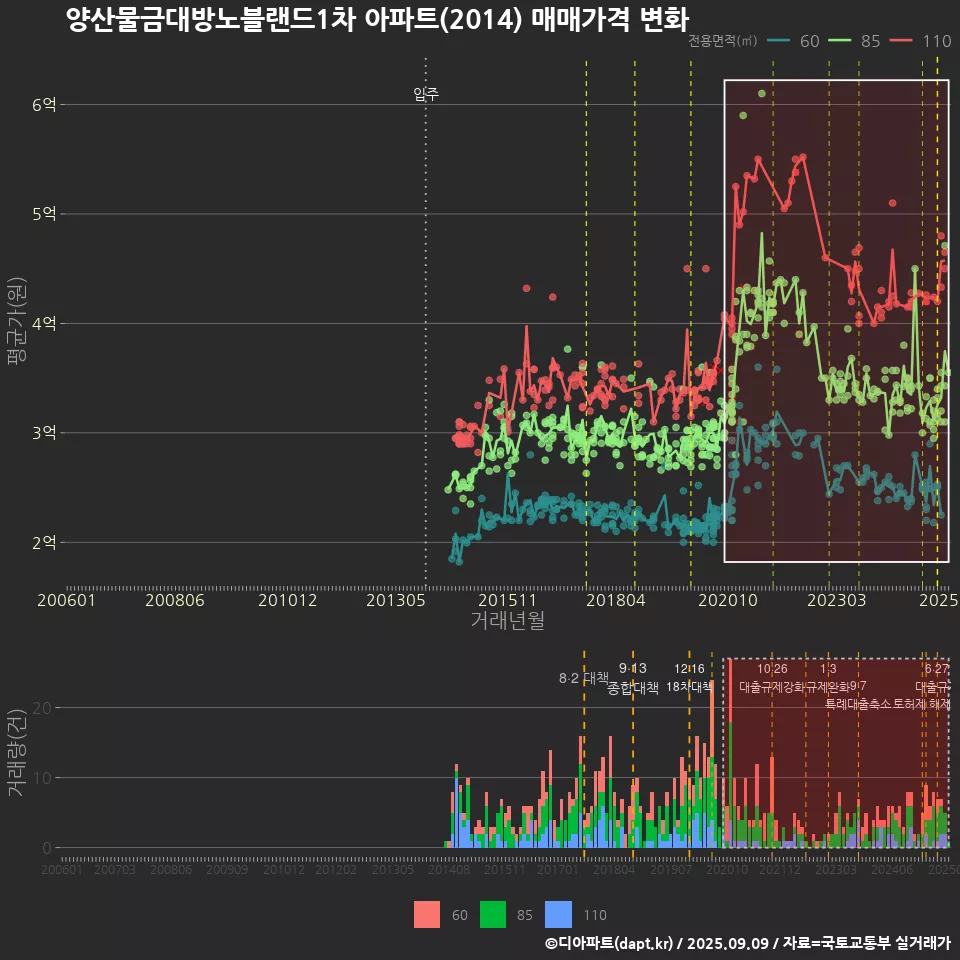This screenshot has width=960, height=960.
Task: Click the 입주 move-in marker label
Action: [426, 94]
